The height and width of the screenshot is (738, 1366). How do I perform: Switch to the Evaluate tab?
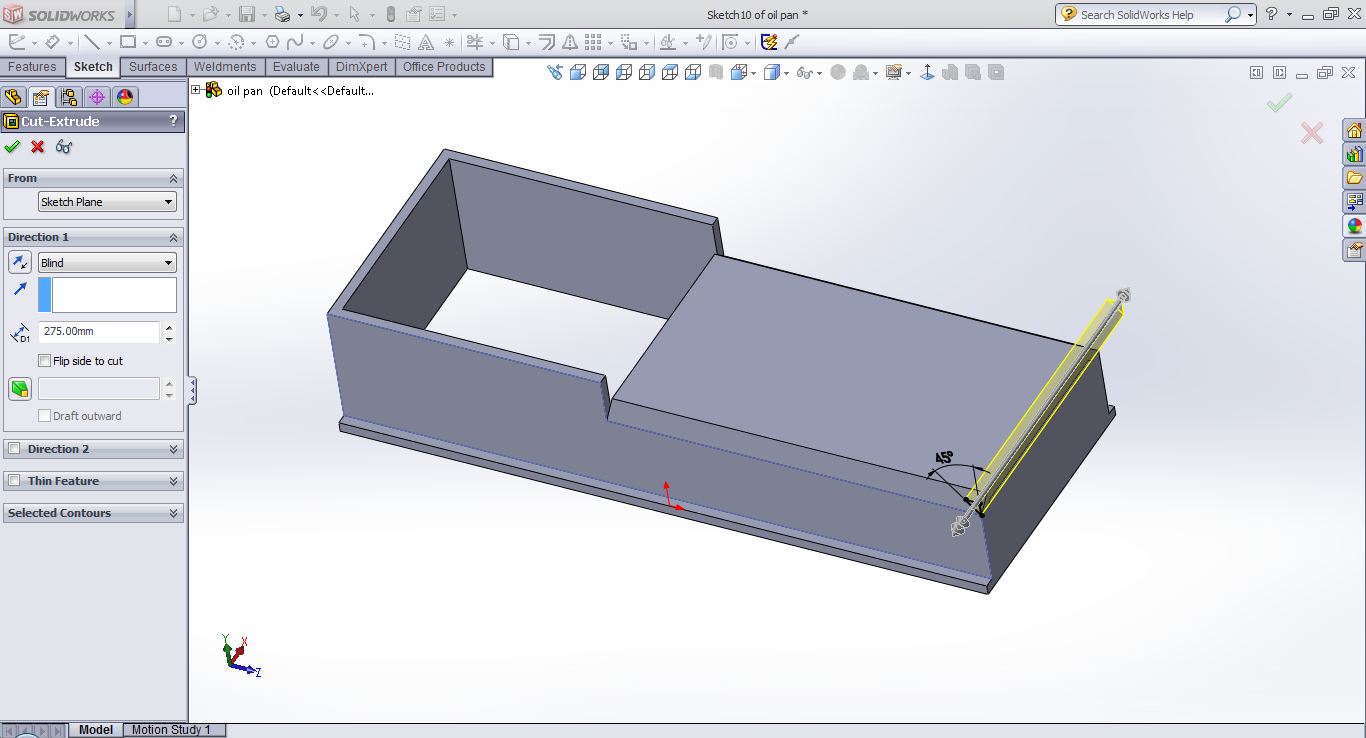(296, 67)
